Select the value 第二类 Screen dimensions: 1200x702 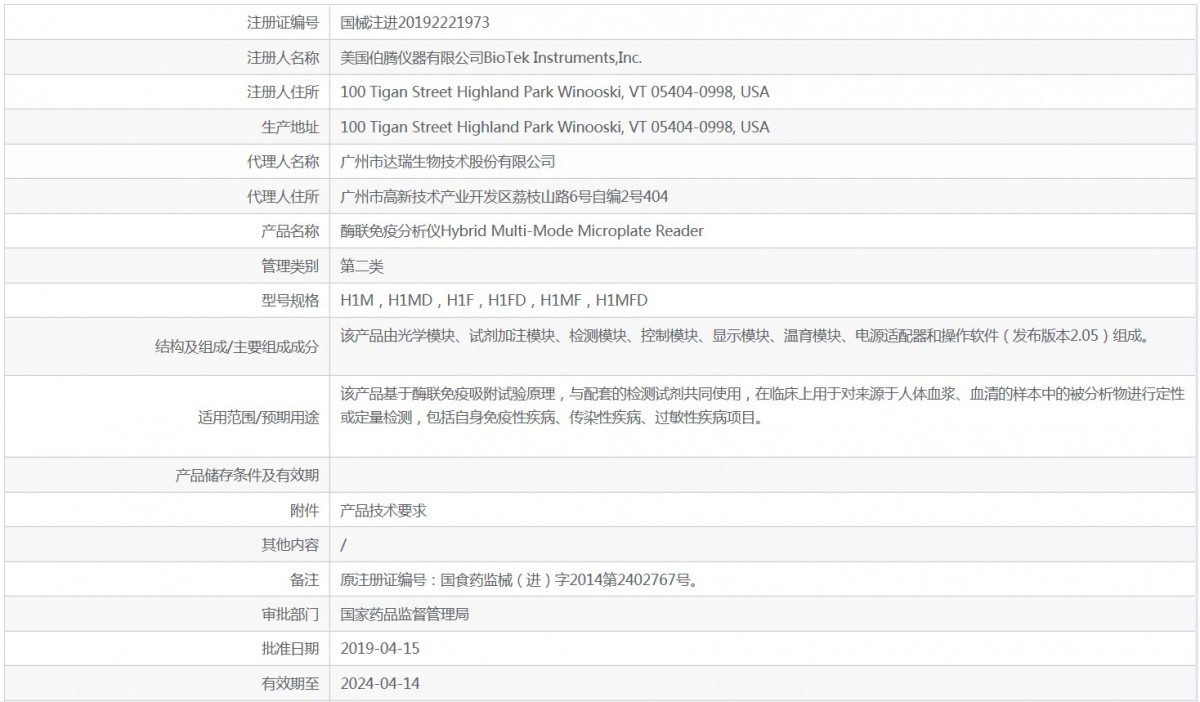tap(362, 266)
